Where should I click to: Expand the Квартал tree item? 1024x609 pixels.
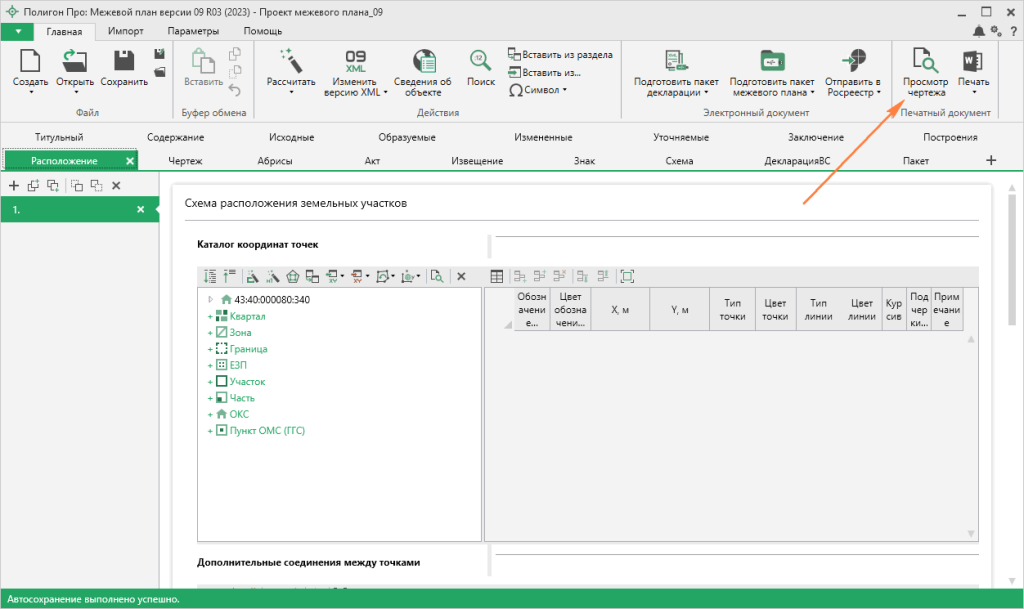[210, 316]
